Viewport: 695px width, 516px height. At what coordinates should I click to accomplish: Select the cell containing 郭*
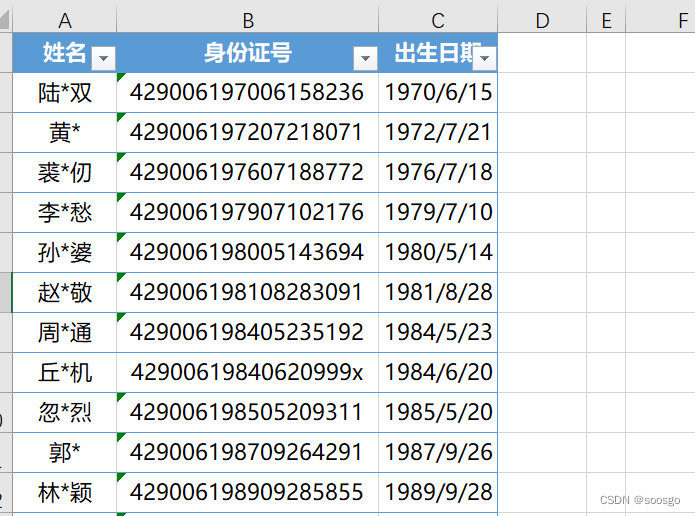[x=65, y=453]
